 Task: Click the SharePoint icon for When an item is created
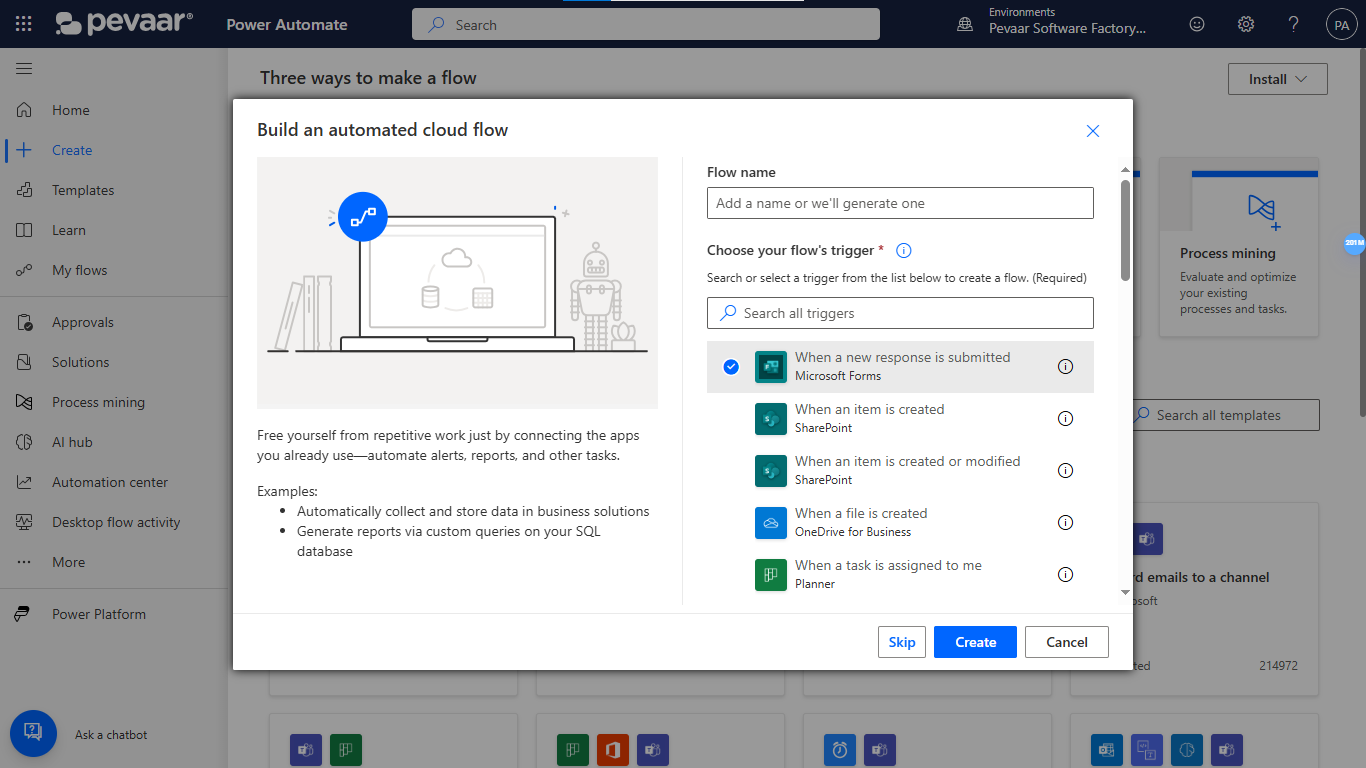pyautogui.click(x=771, y=419)
